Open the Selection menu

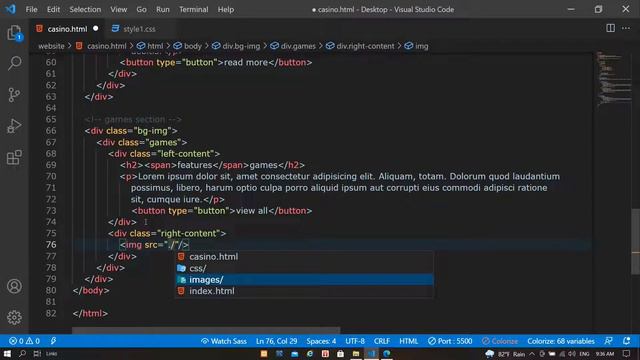point(85,9)
